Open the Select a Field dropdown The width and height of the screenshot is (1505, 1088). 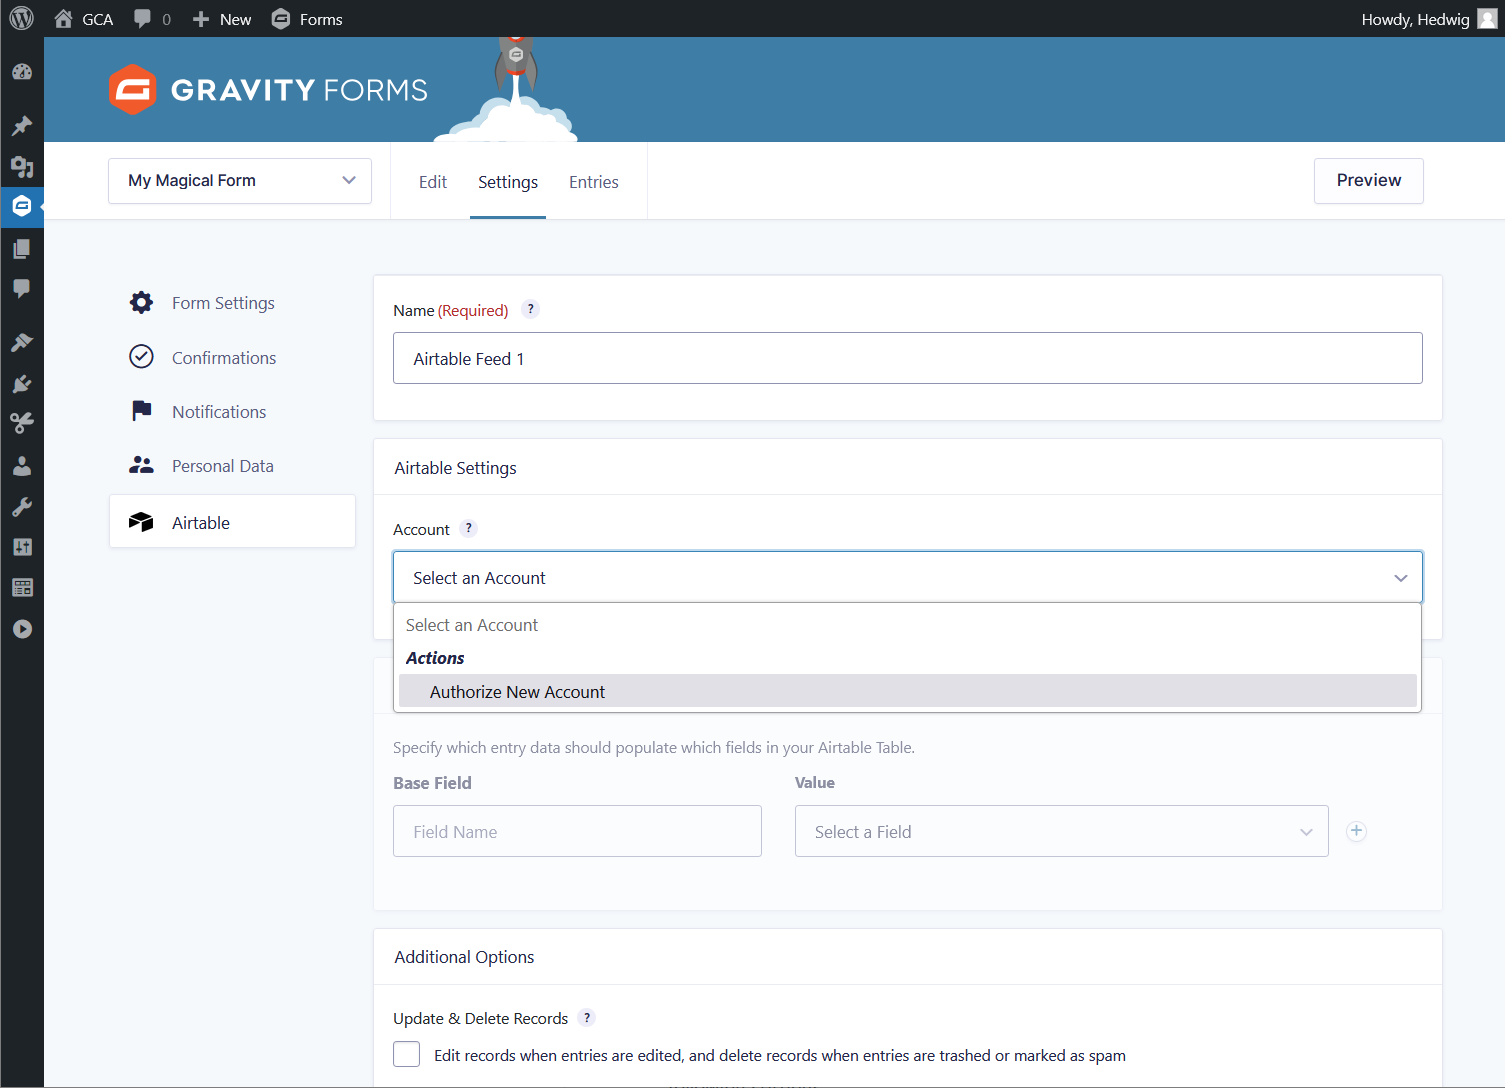1062,832
